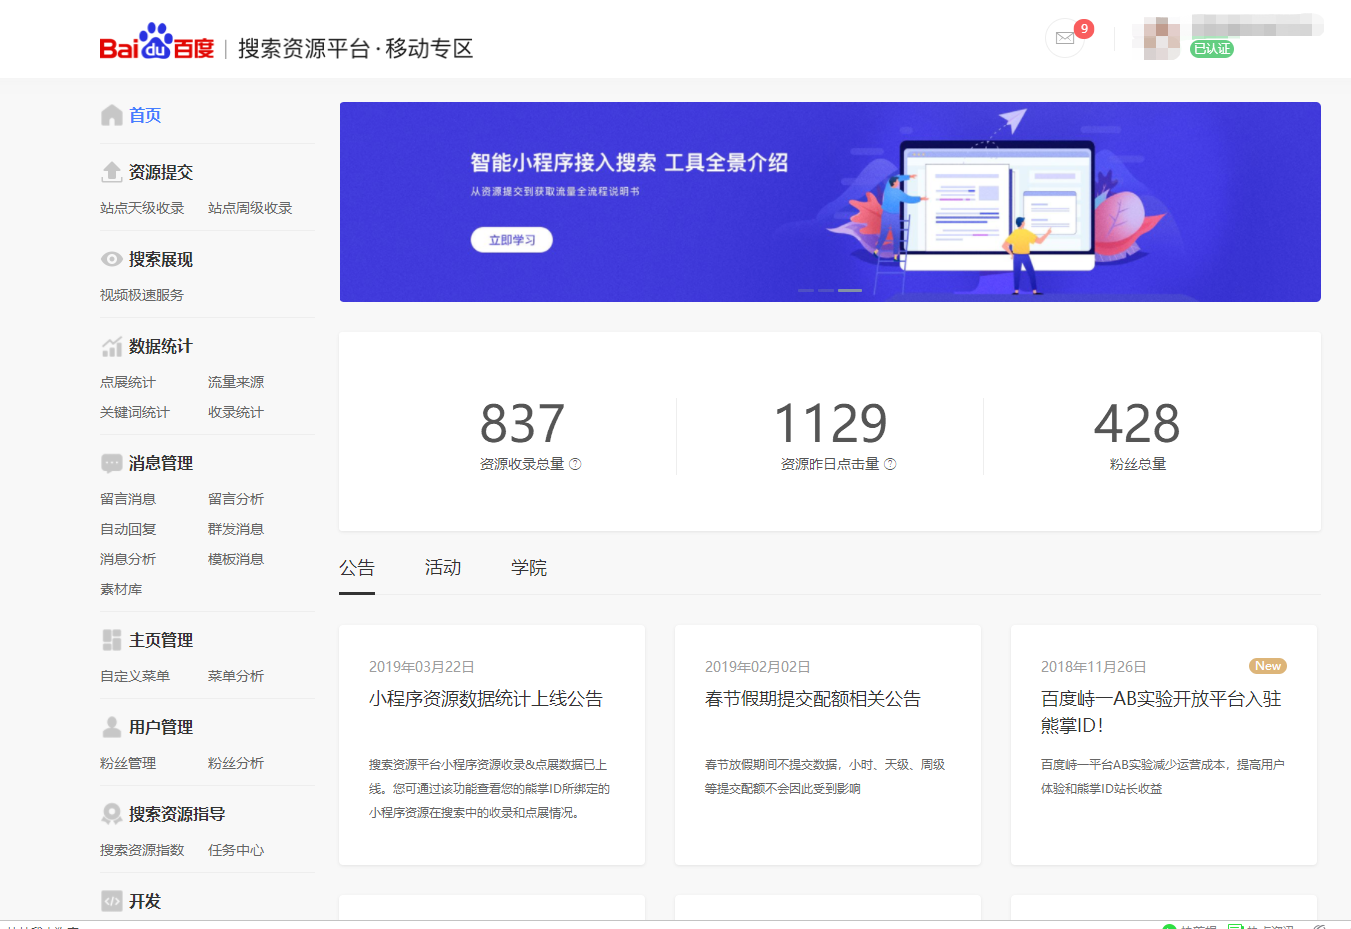1351x929 pixels.
Task: Go to 首页 in sidebar
Action: tap(145, 115)
